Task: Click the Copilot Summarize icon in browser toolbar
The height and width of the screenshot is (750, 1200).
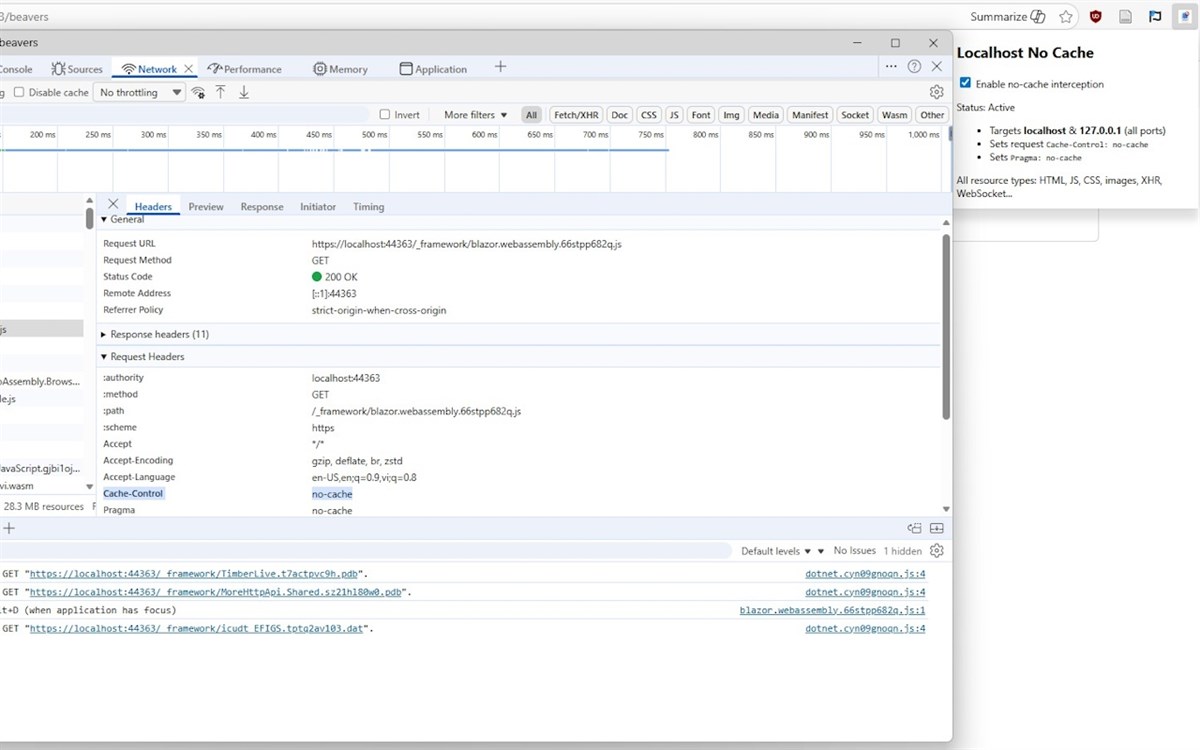Action: pyautogui.click(x=1038, y=16)
